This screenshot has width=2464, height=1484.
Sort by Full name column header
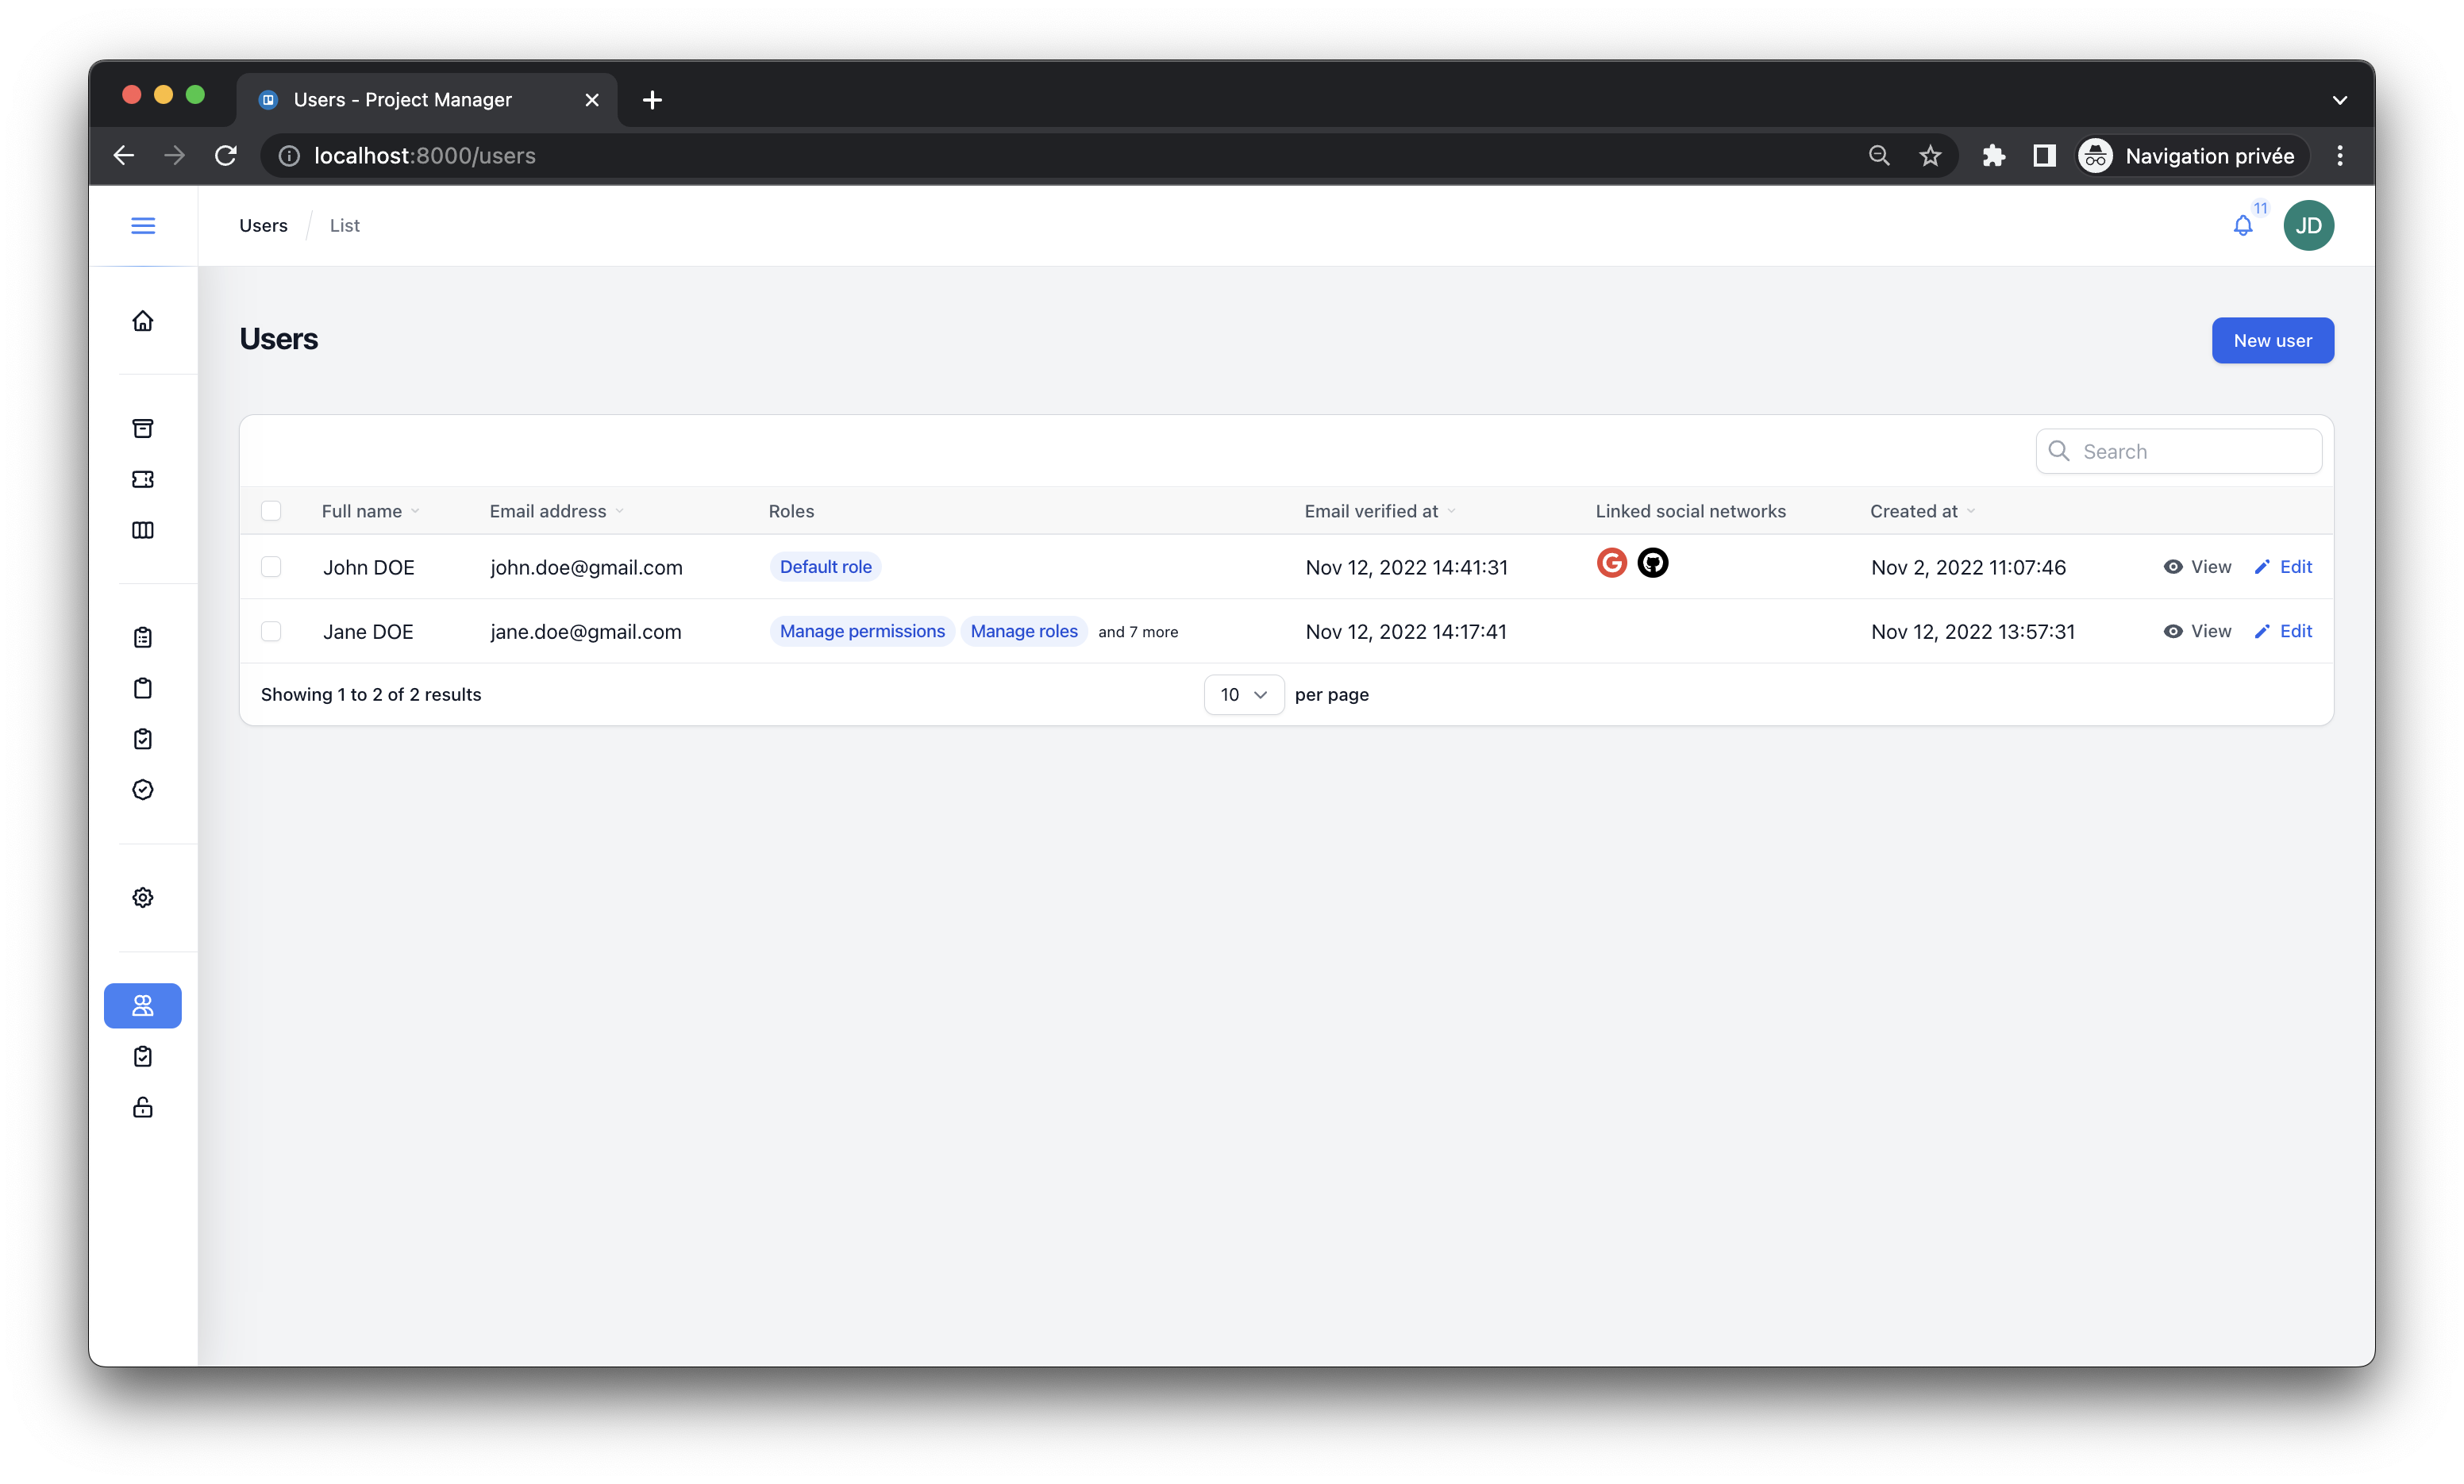point(362,511)
